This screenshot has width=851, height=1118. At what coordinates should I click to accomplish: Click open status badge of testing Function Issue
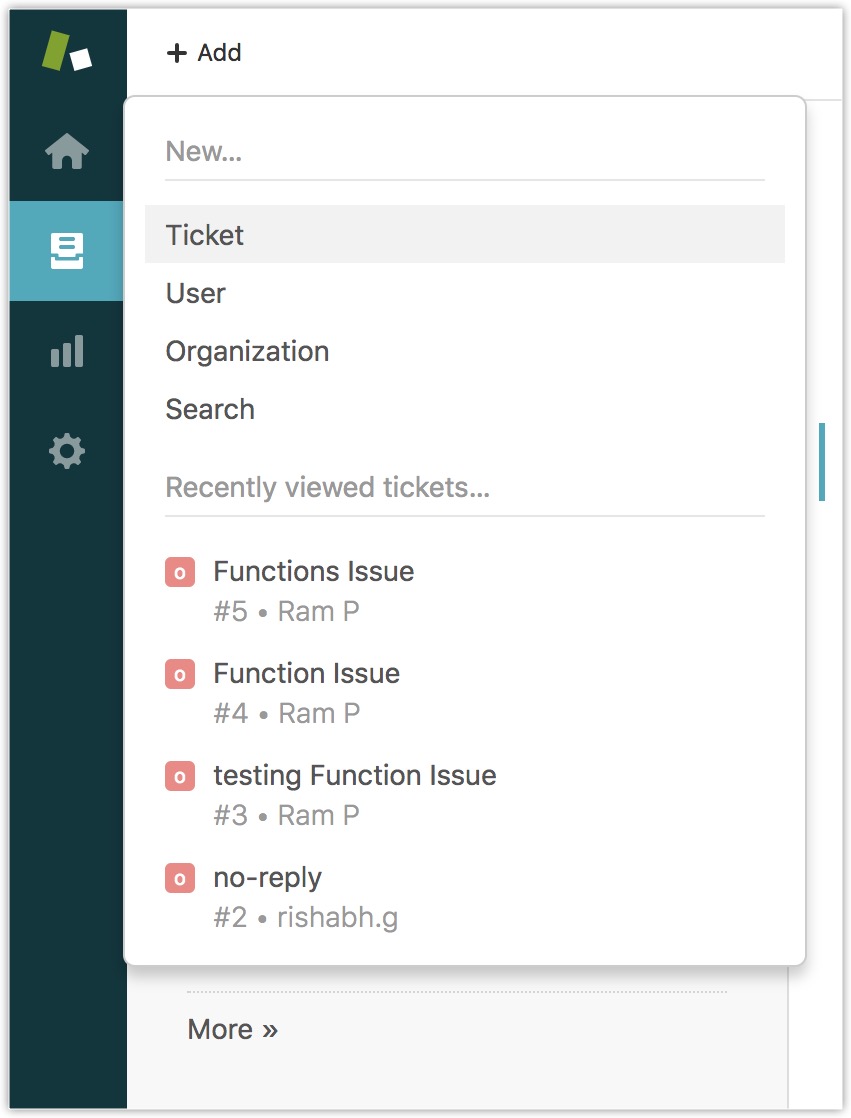click(180, 776)
